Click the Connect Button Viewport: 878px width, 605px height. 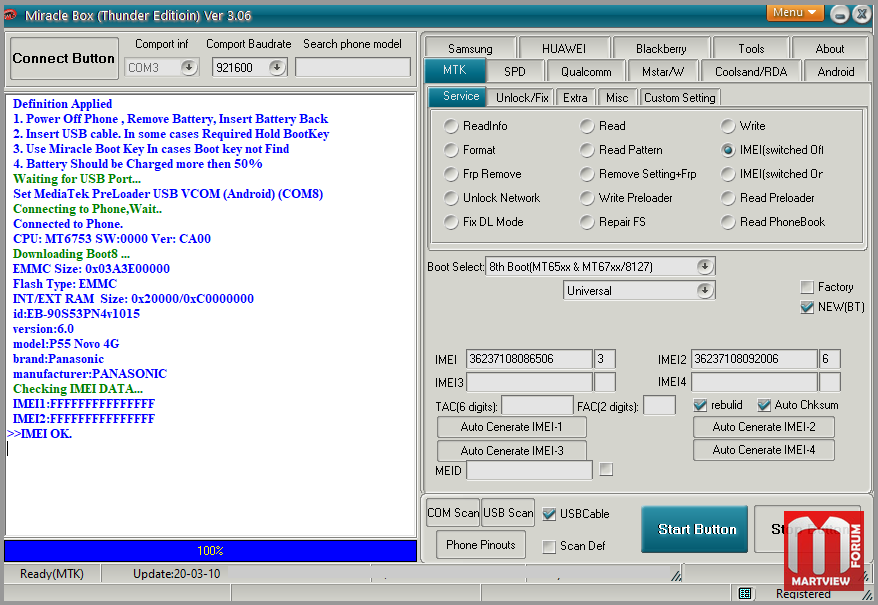coord(64,58)
